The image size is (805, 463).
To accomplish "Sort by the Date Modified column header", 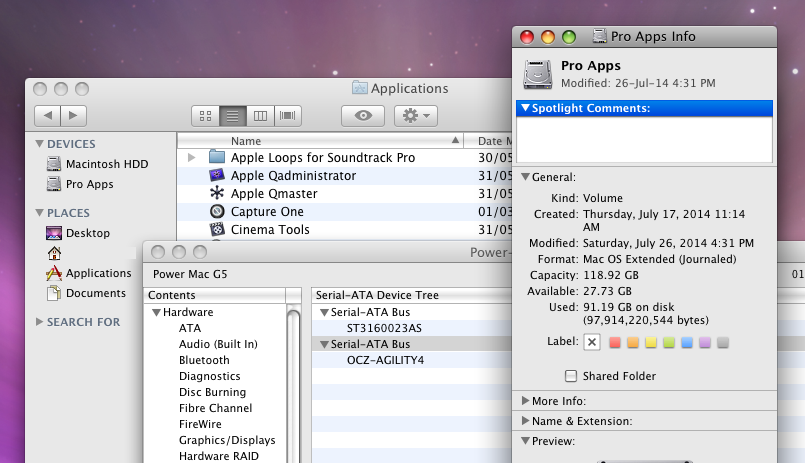I will (x=488, y=141).
